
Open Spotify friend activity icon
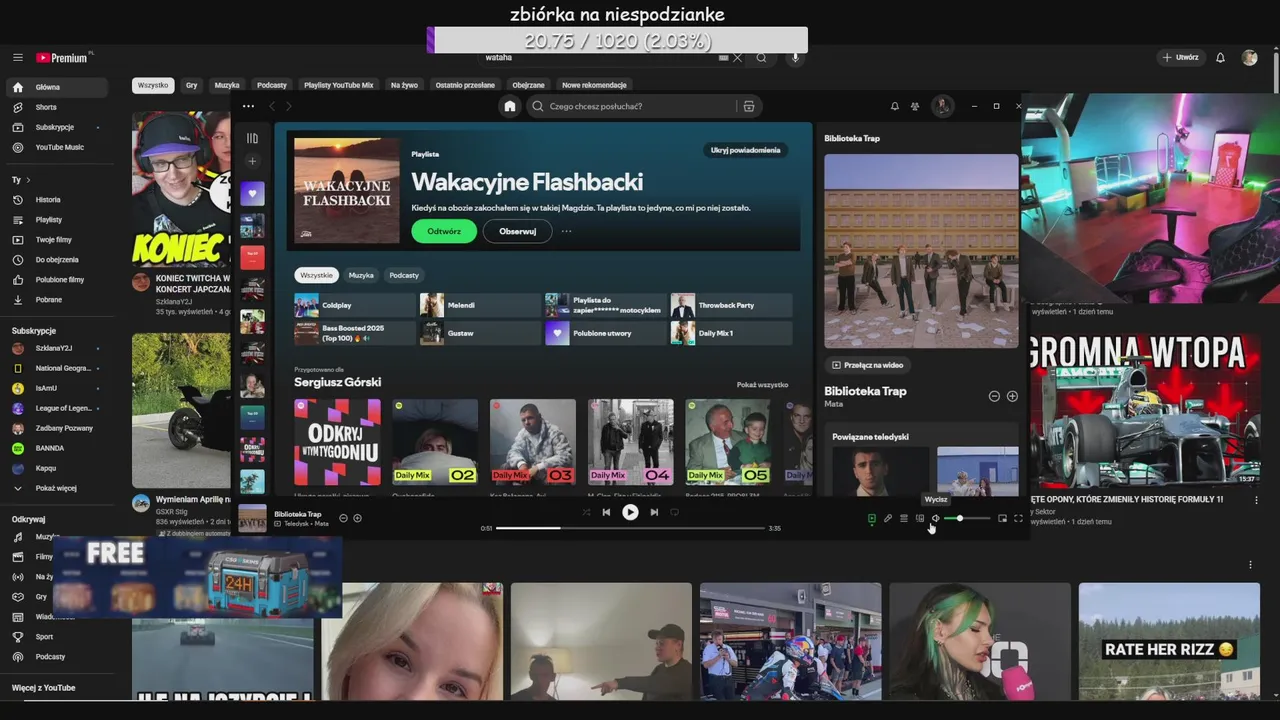pos(915,106)
